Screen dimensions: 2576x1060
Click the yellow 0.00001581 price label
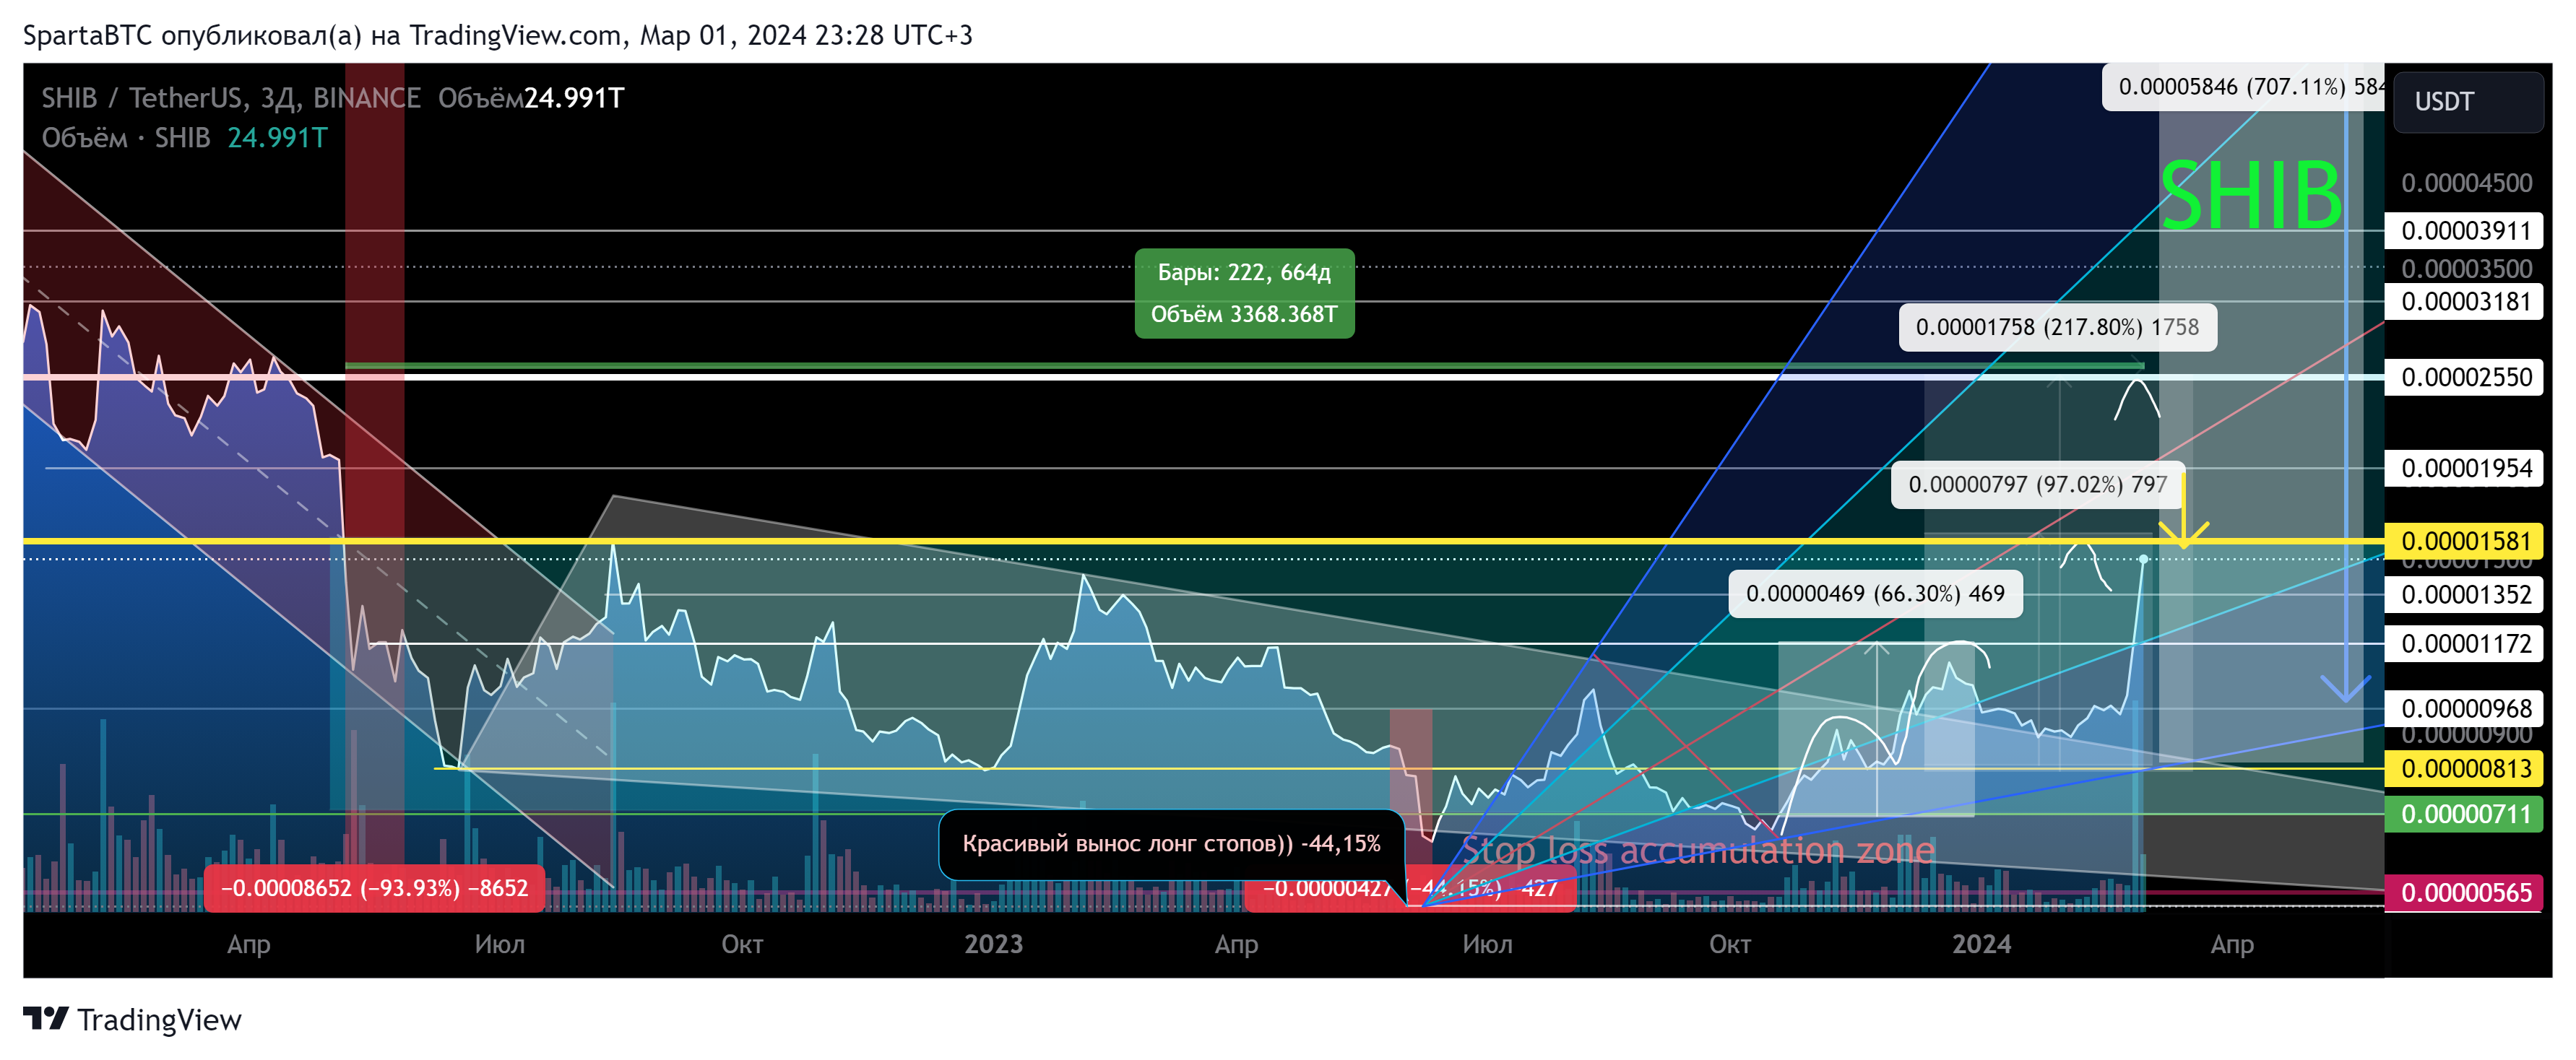tap(2464, 541)
